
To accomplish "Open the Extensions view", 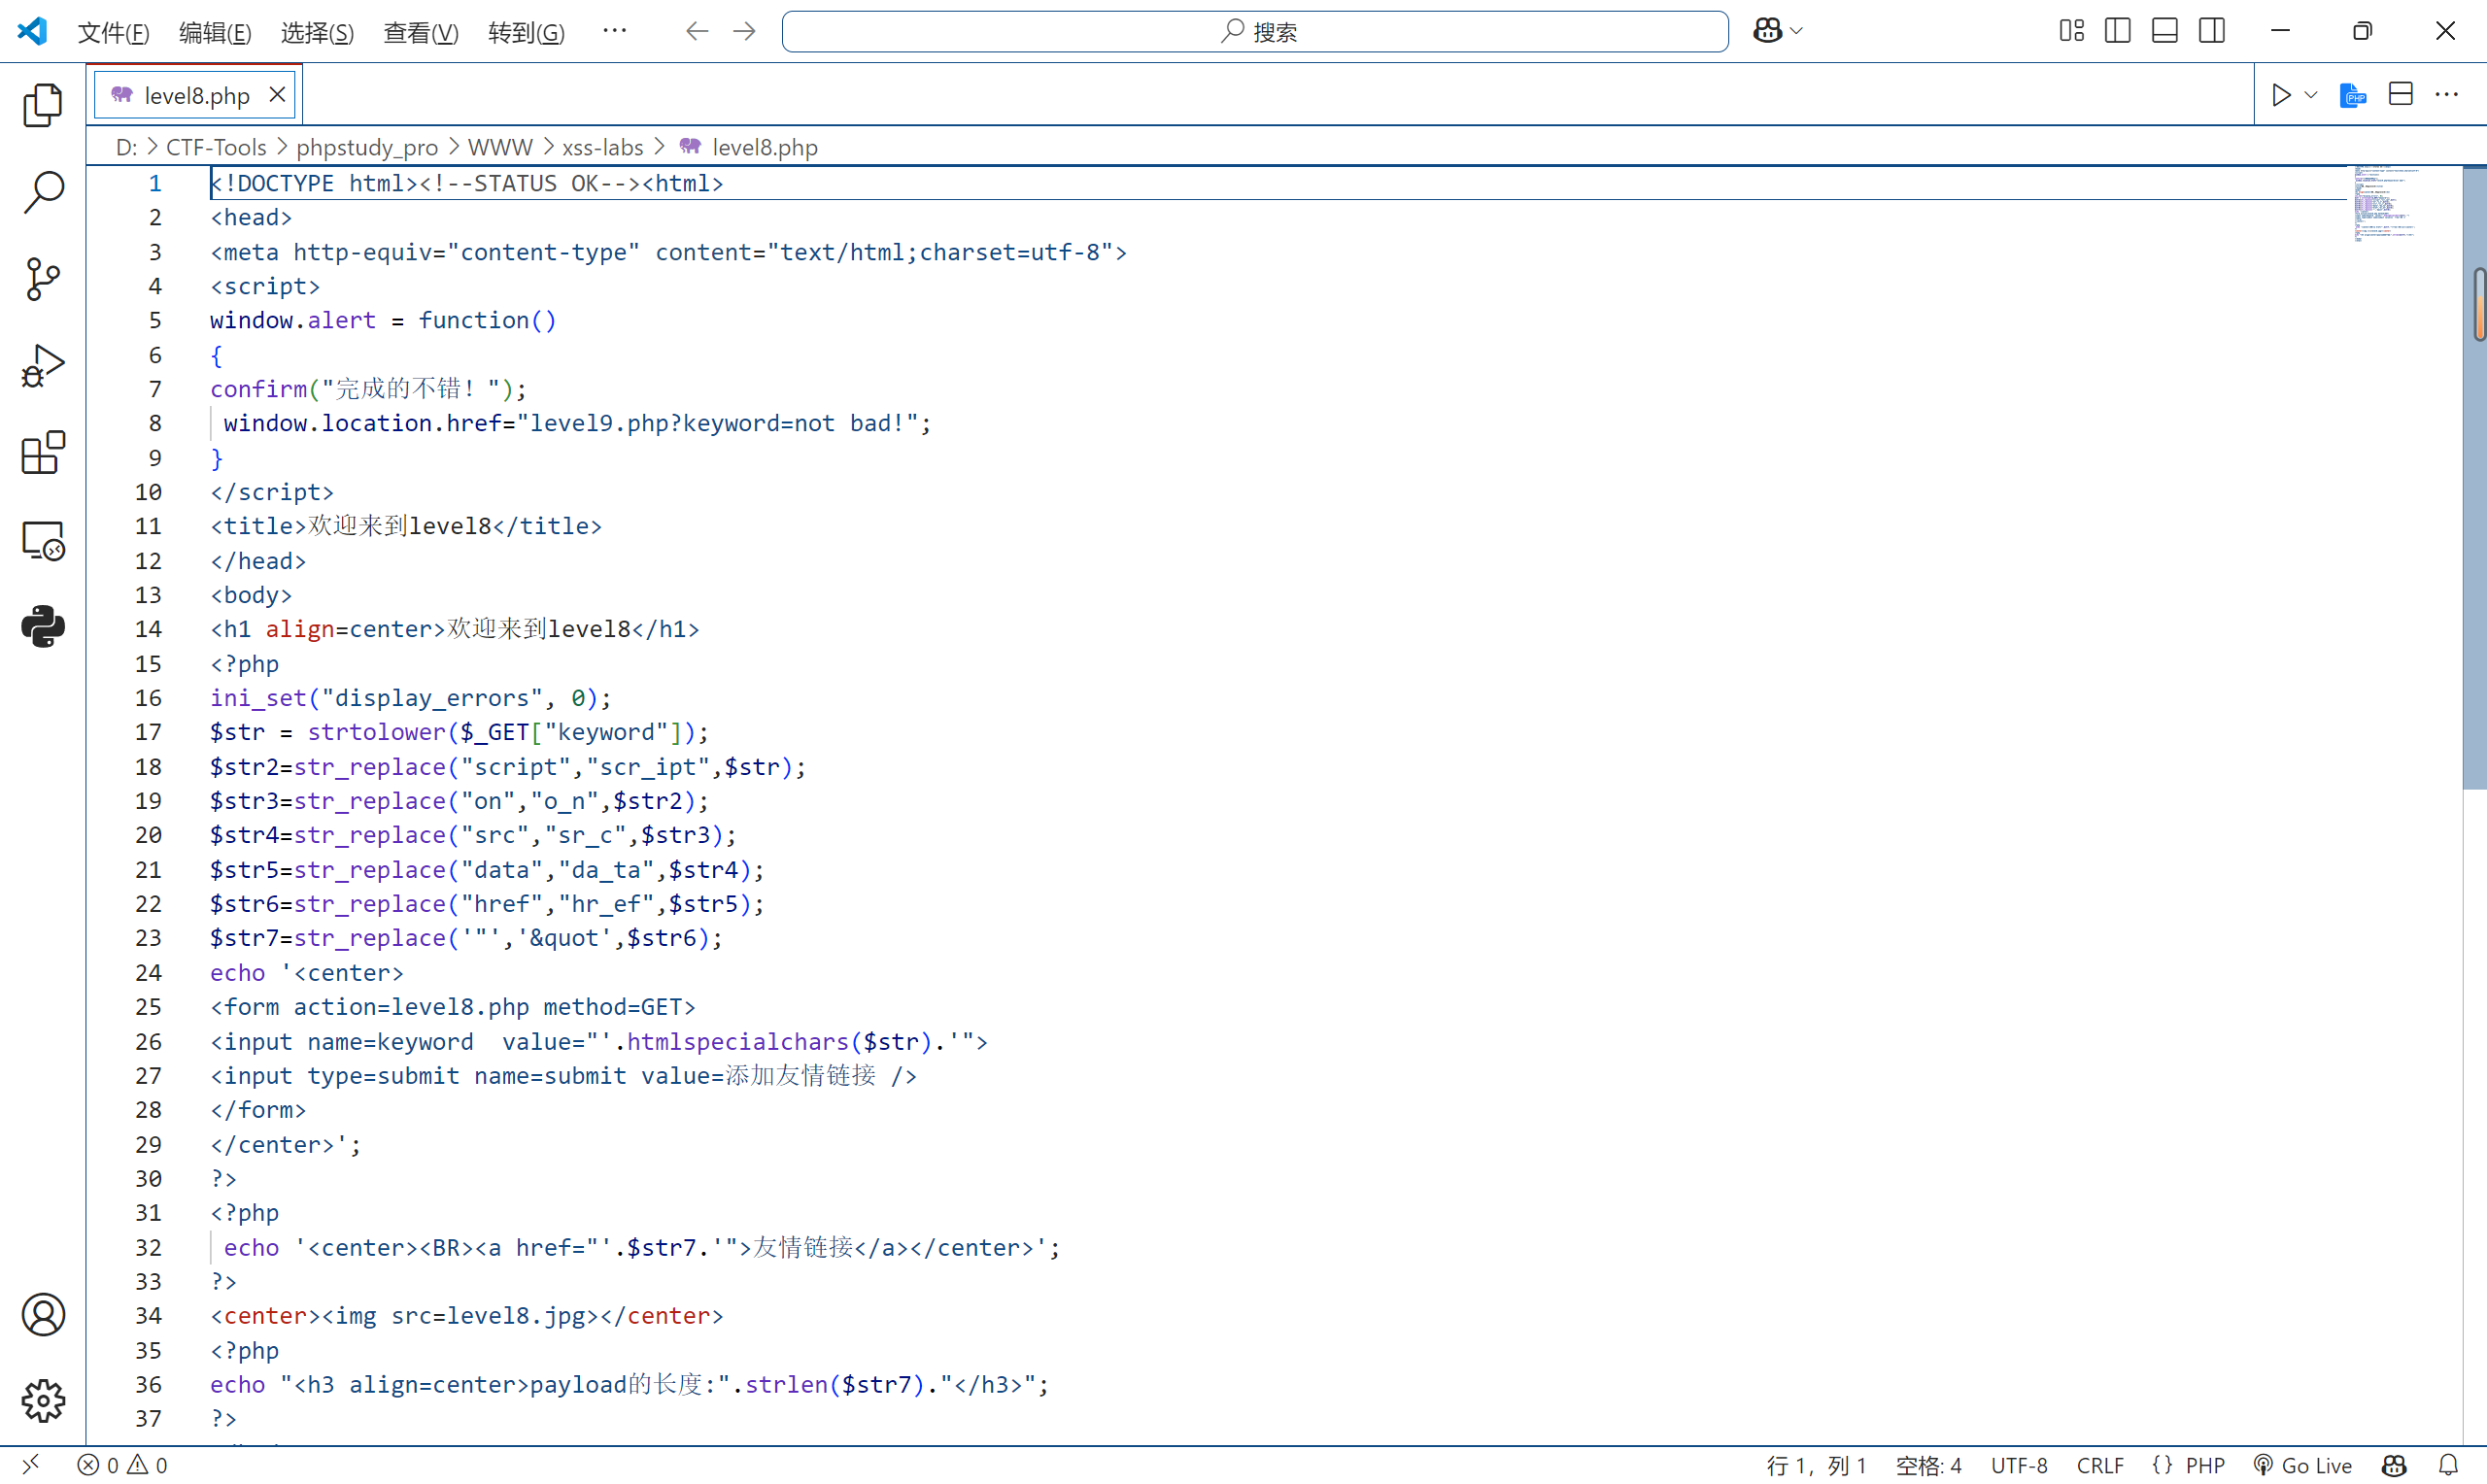I will (42, 453).
